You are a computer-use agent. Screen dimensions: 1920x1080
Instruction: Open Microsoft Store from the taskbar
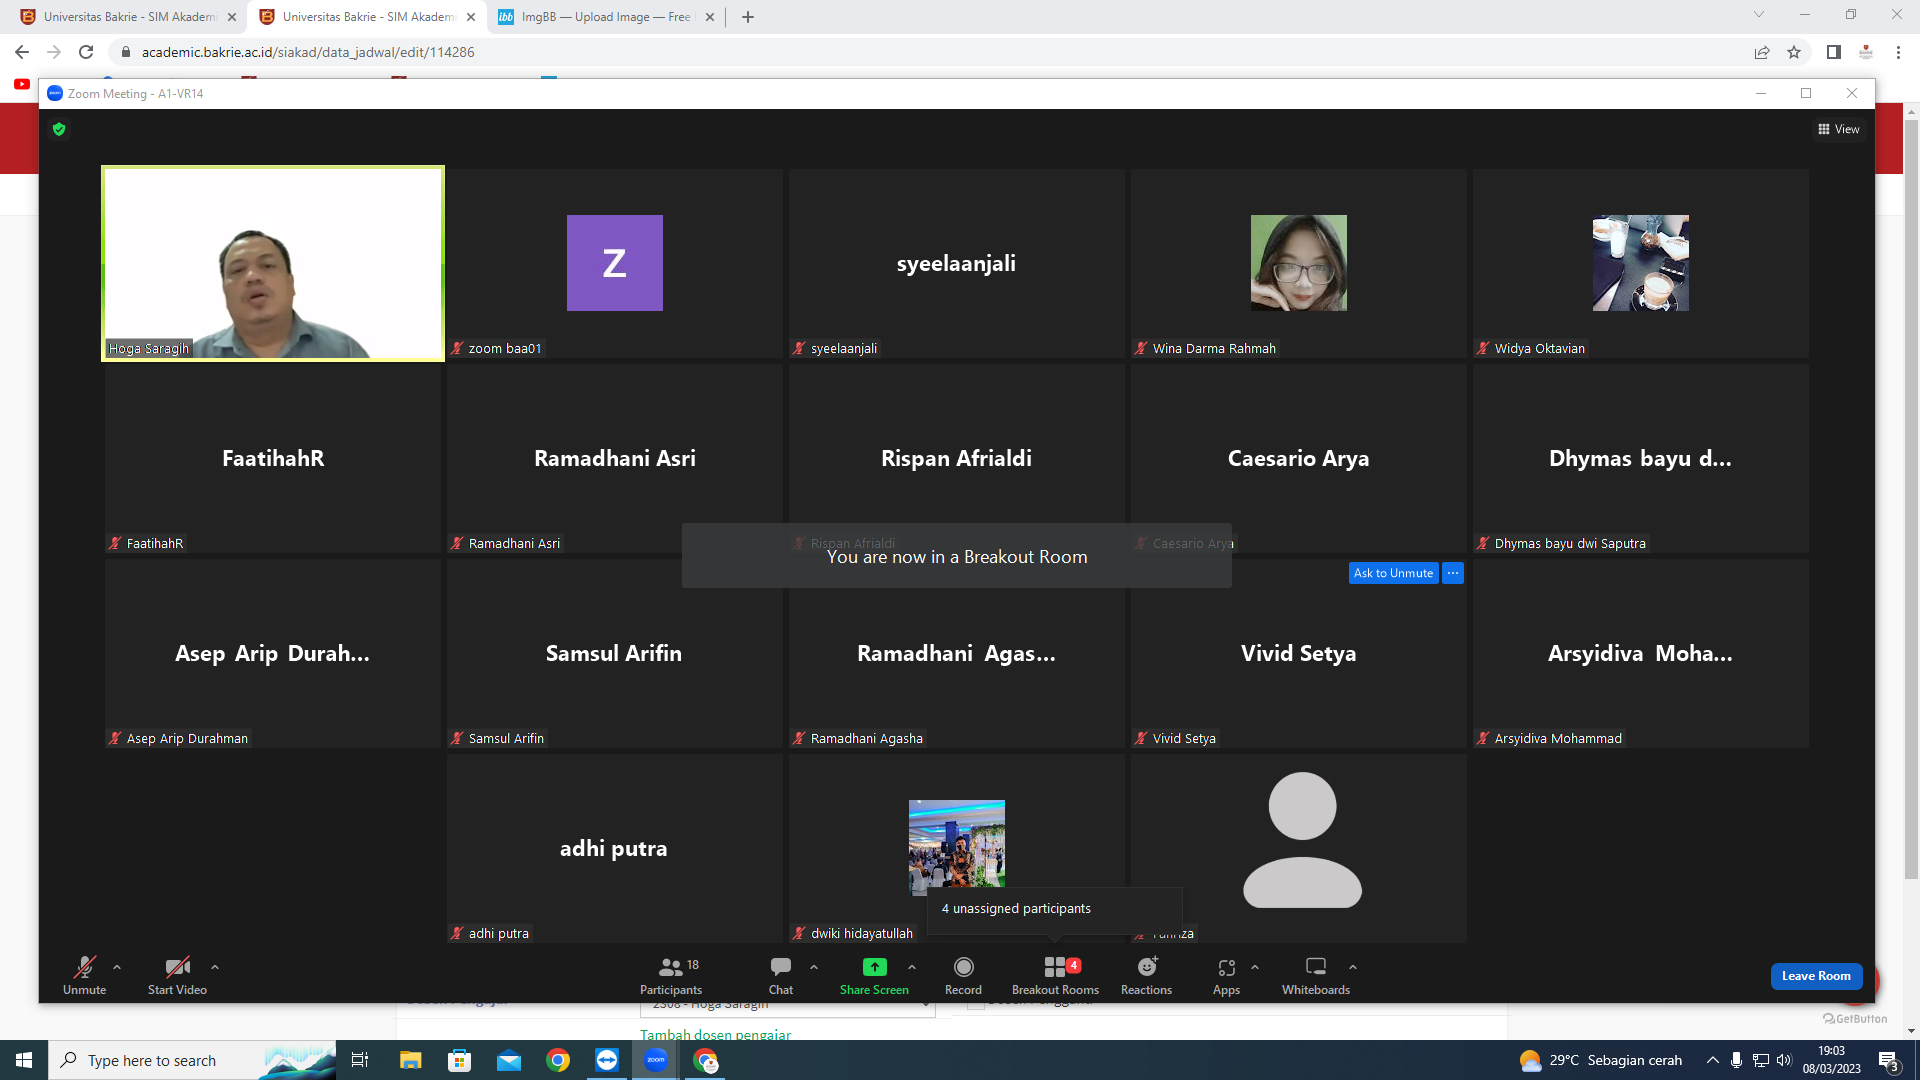pos(459,1060)
